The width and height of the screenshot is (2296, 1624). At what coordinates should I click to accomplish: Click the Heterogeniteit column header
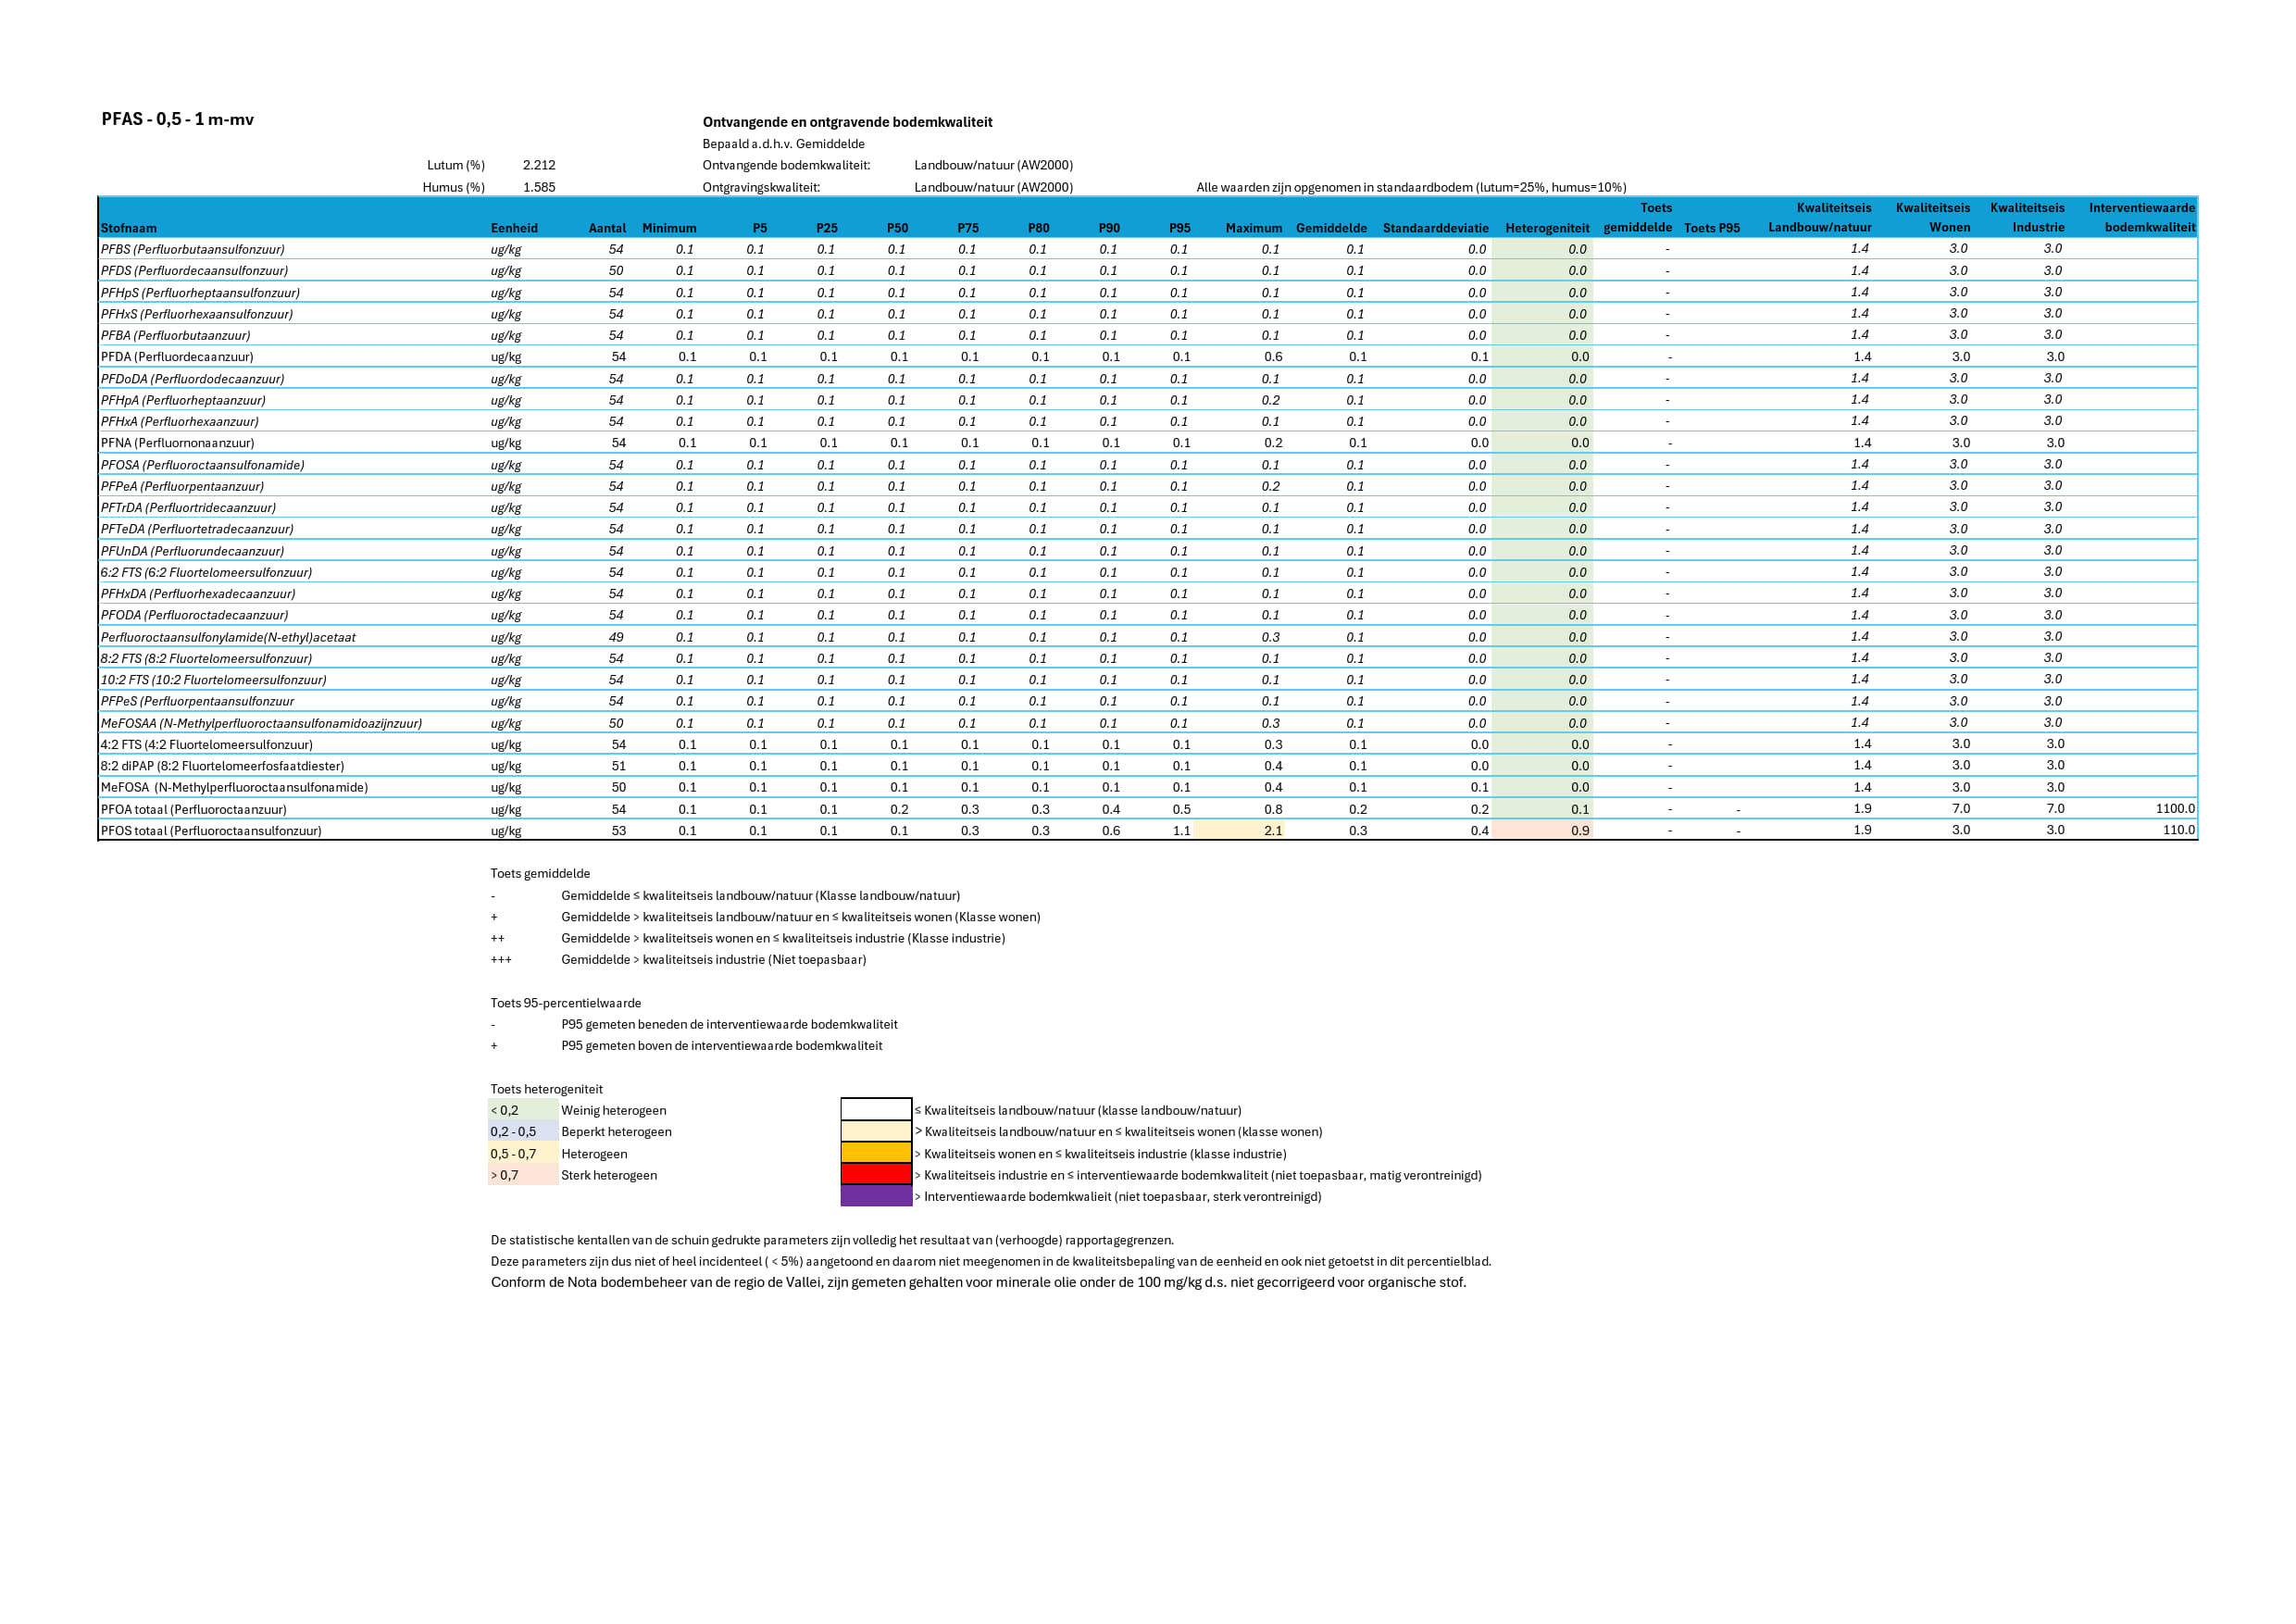coord(1546,228)
